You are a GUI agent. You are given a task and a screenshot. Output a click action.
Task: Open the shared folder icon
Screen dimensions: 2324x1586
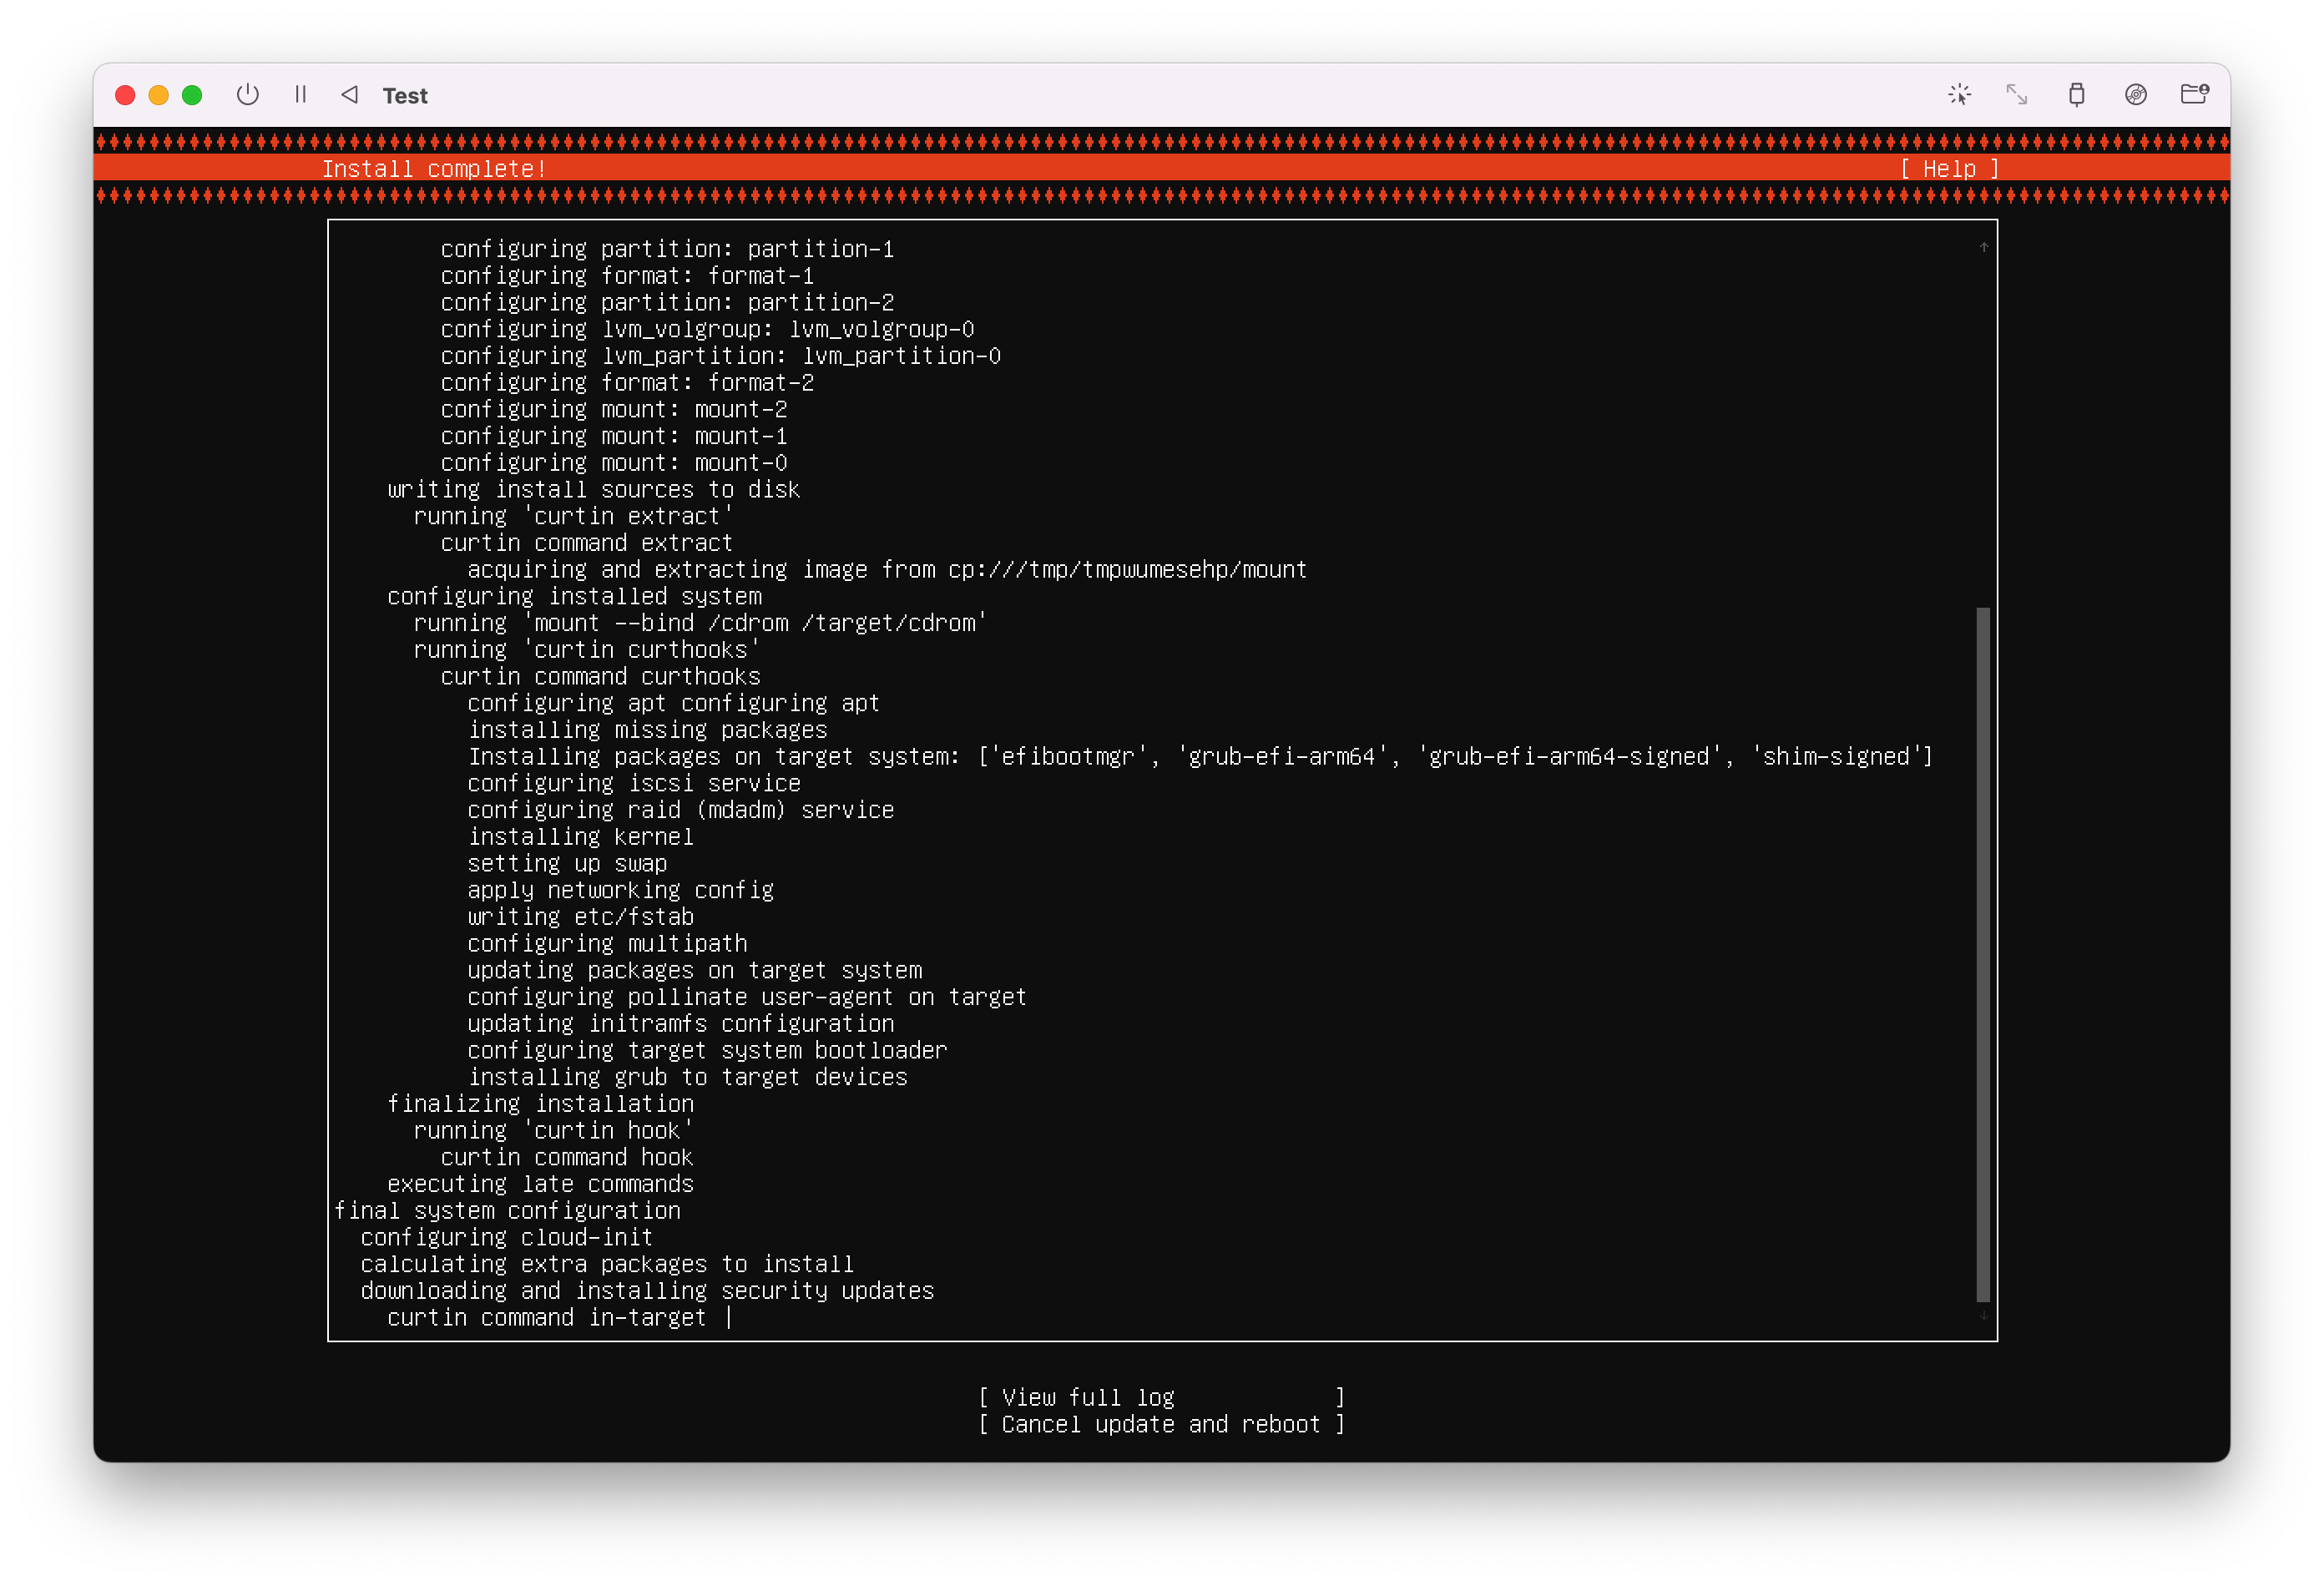click(2194, 95)
